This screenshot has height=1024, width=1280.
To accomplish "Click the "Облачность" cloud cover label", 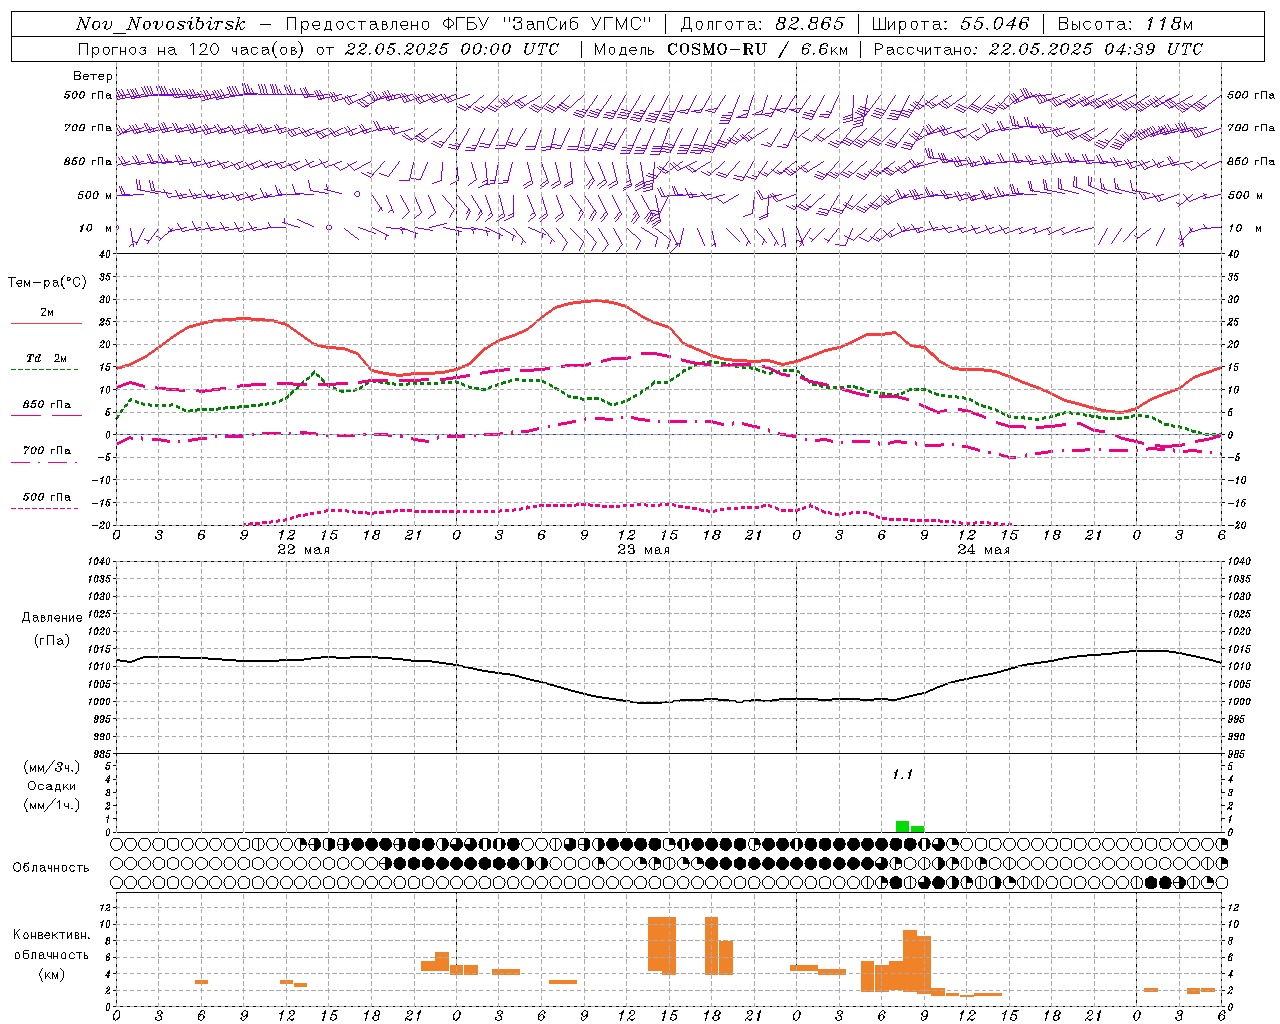I will point(51,868).
